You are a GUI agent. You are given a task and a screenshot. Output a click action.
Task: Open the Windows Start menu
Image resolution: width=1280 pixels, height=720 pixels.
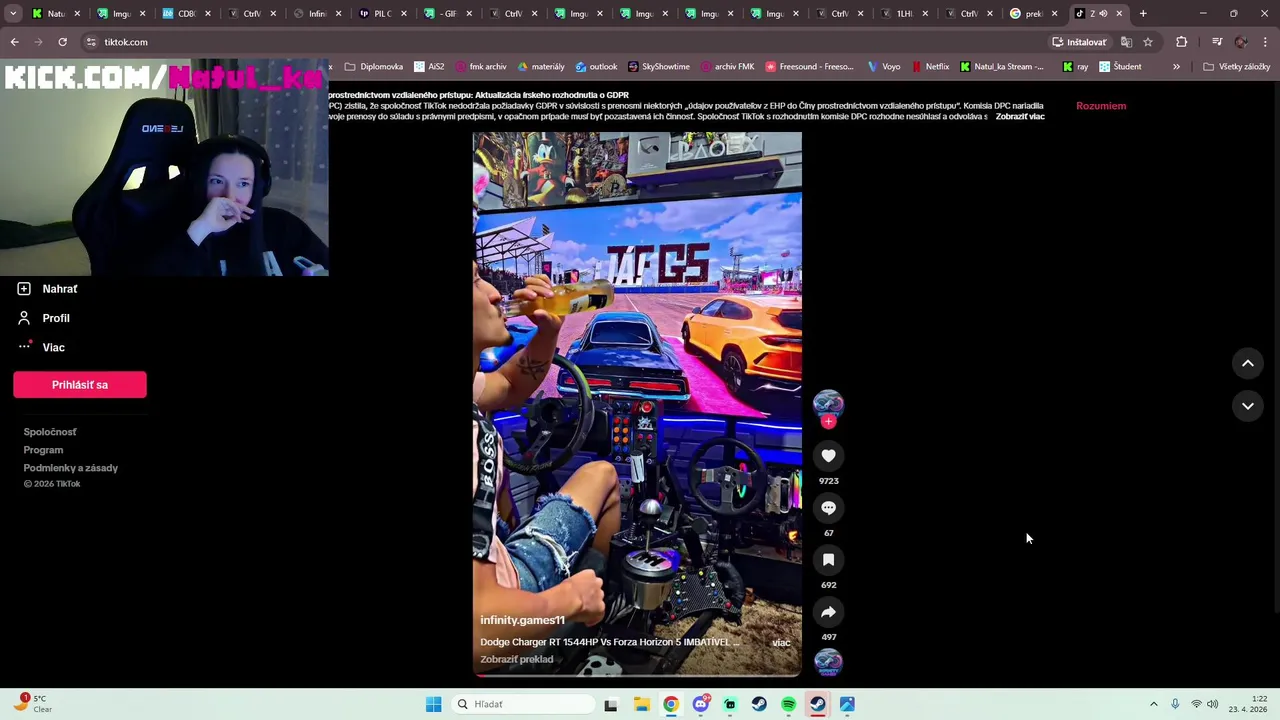coord(433,704)
